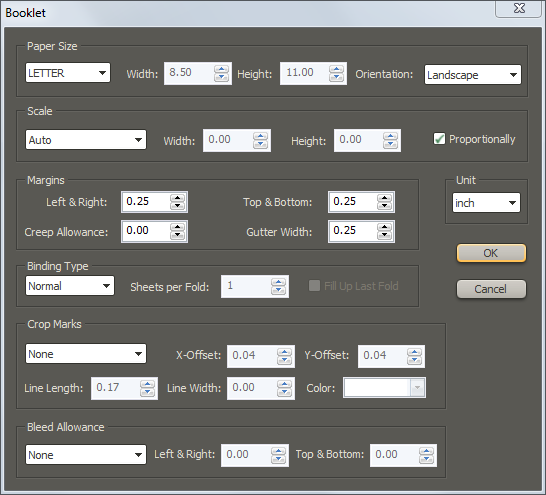Viewport: 546px width, 495px height.
Task: Decrease Scale Height with down arrow
Action: pos(390,144)
